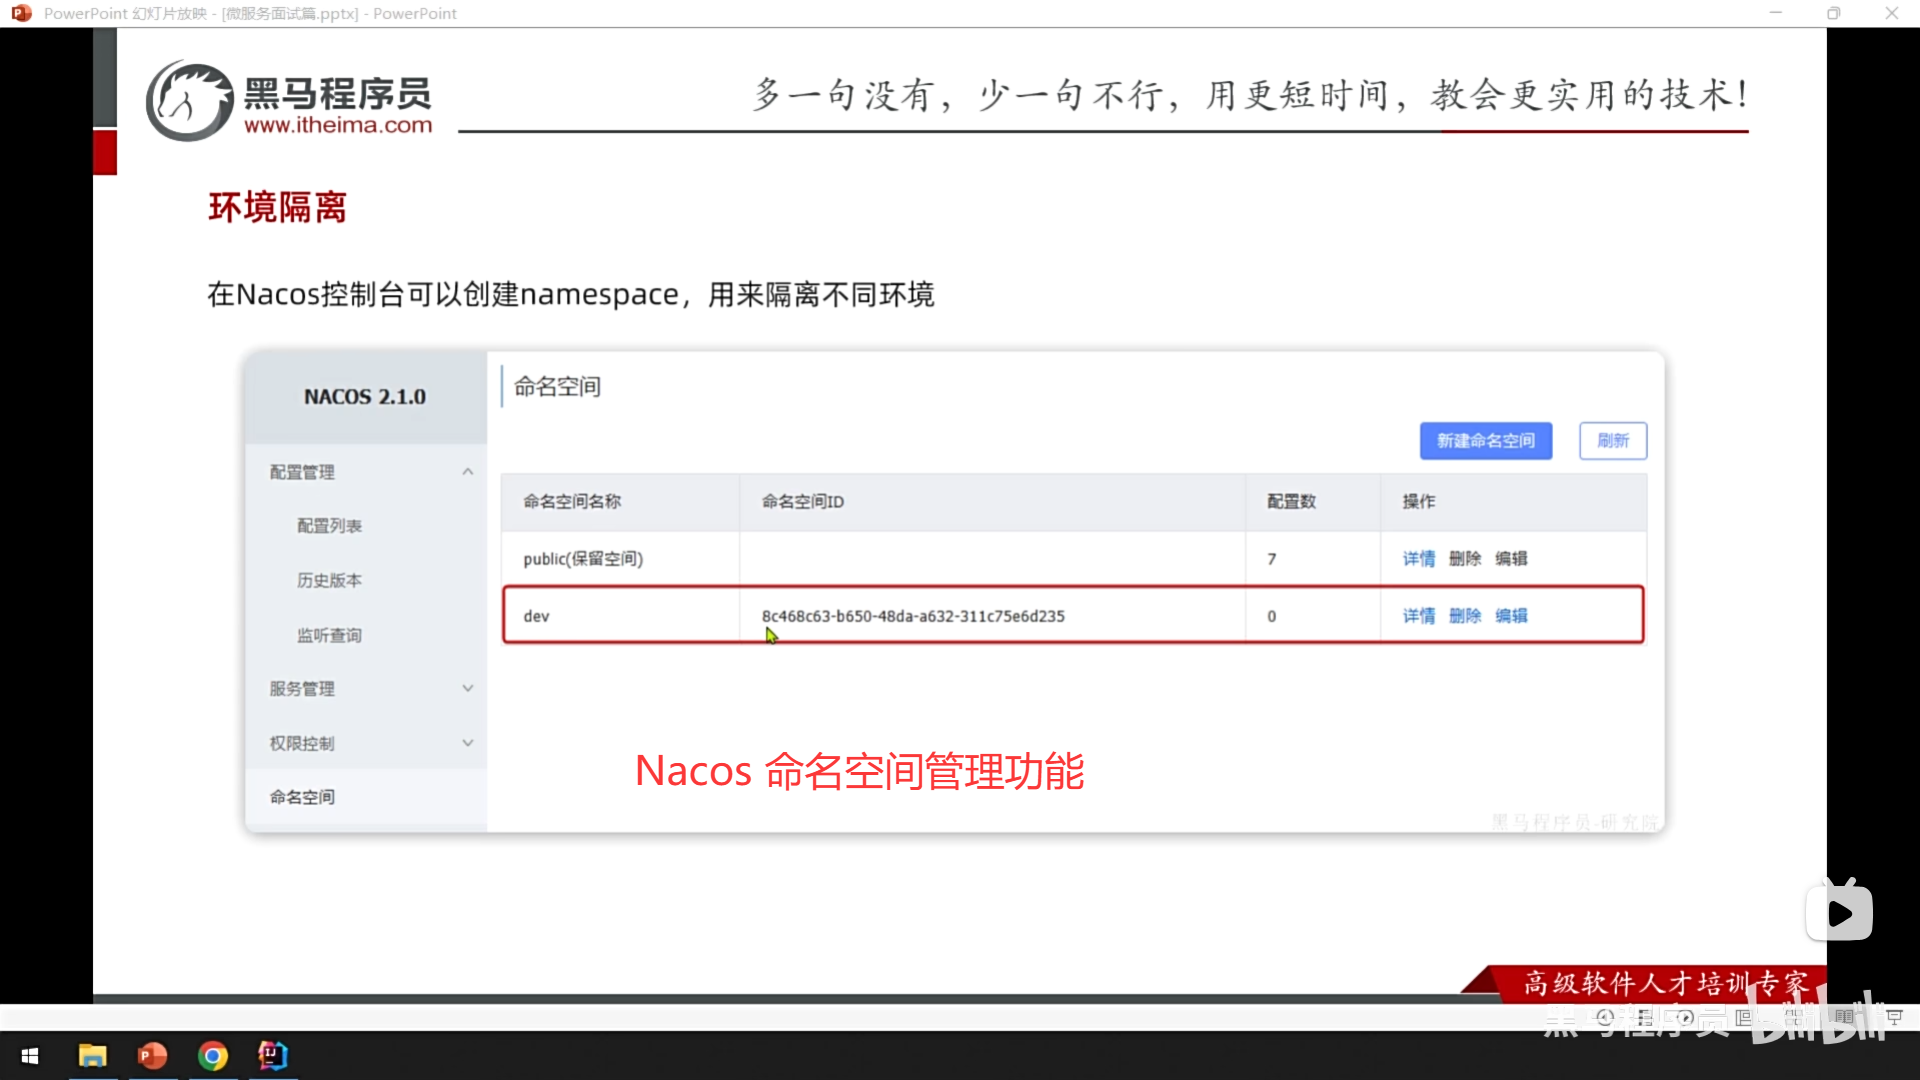Open Slide Sorter view icon
Image resolution: width=1920 pixels, height=1080 pixels.
(x=1795, y=1017)
